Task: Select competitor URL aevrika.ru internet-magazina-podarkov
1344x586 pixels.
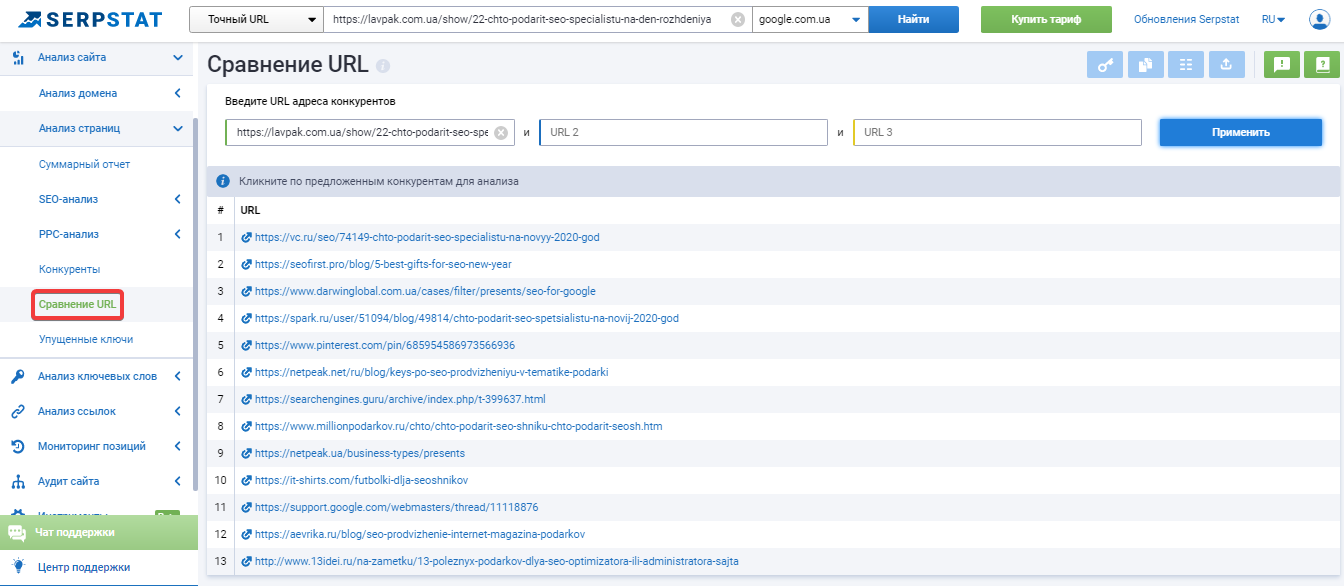Action: (420, 534)
